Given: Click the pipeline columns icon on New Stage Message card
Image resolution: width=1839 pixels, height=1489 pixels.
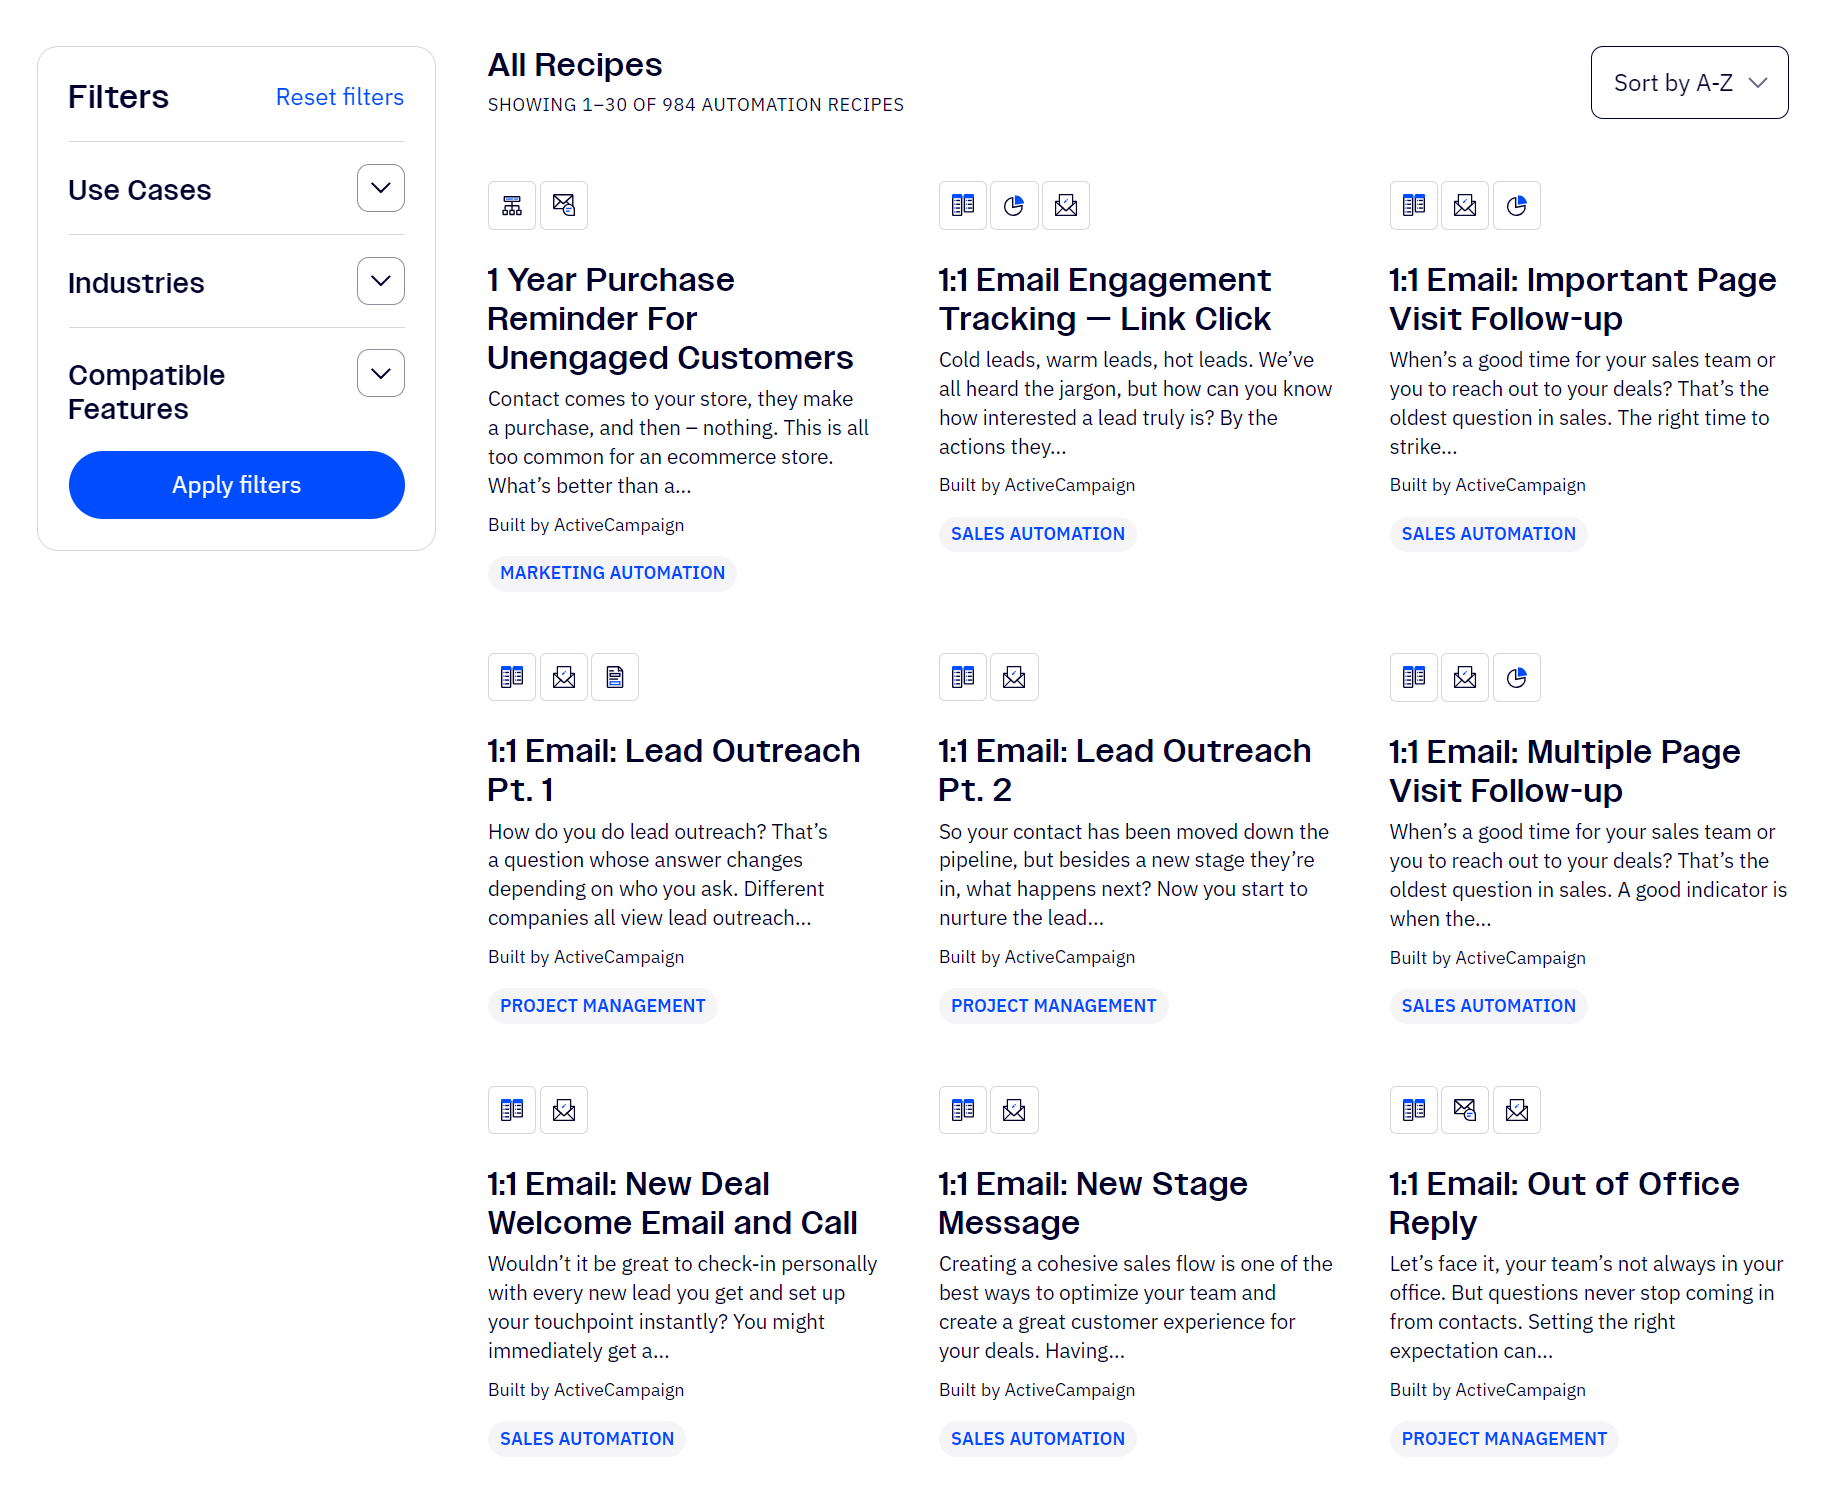Looking at the screenshot, I should pyautogui.click(x=963, y=1110).
